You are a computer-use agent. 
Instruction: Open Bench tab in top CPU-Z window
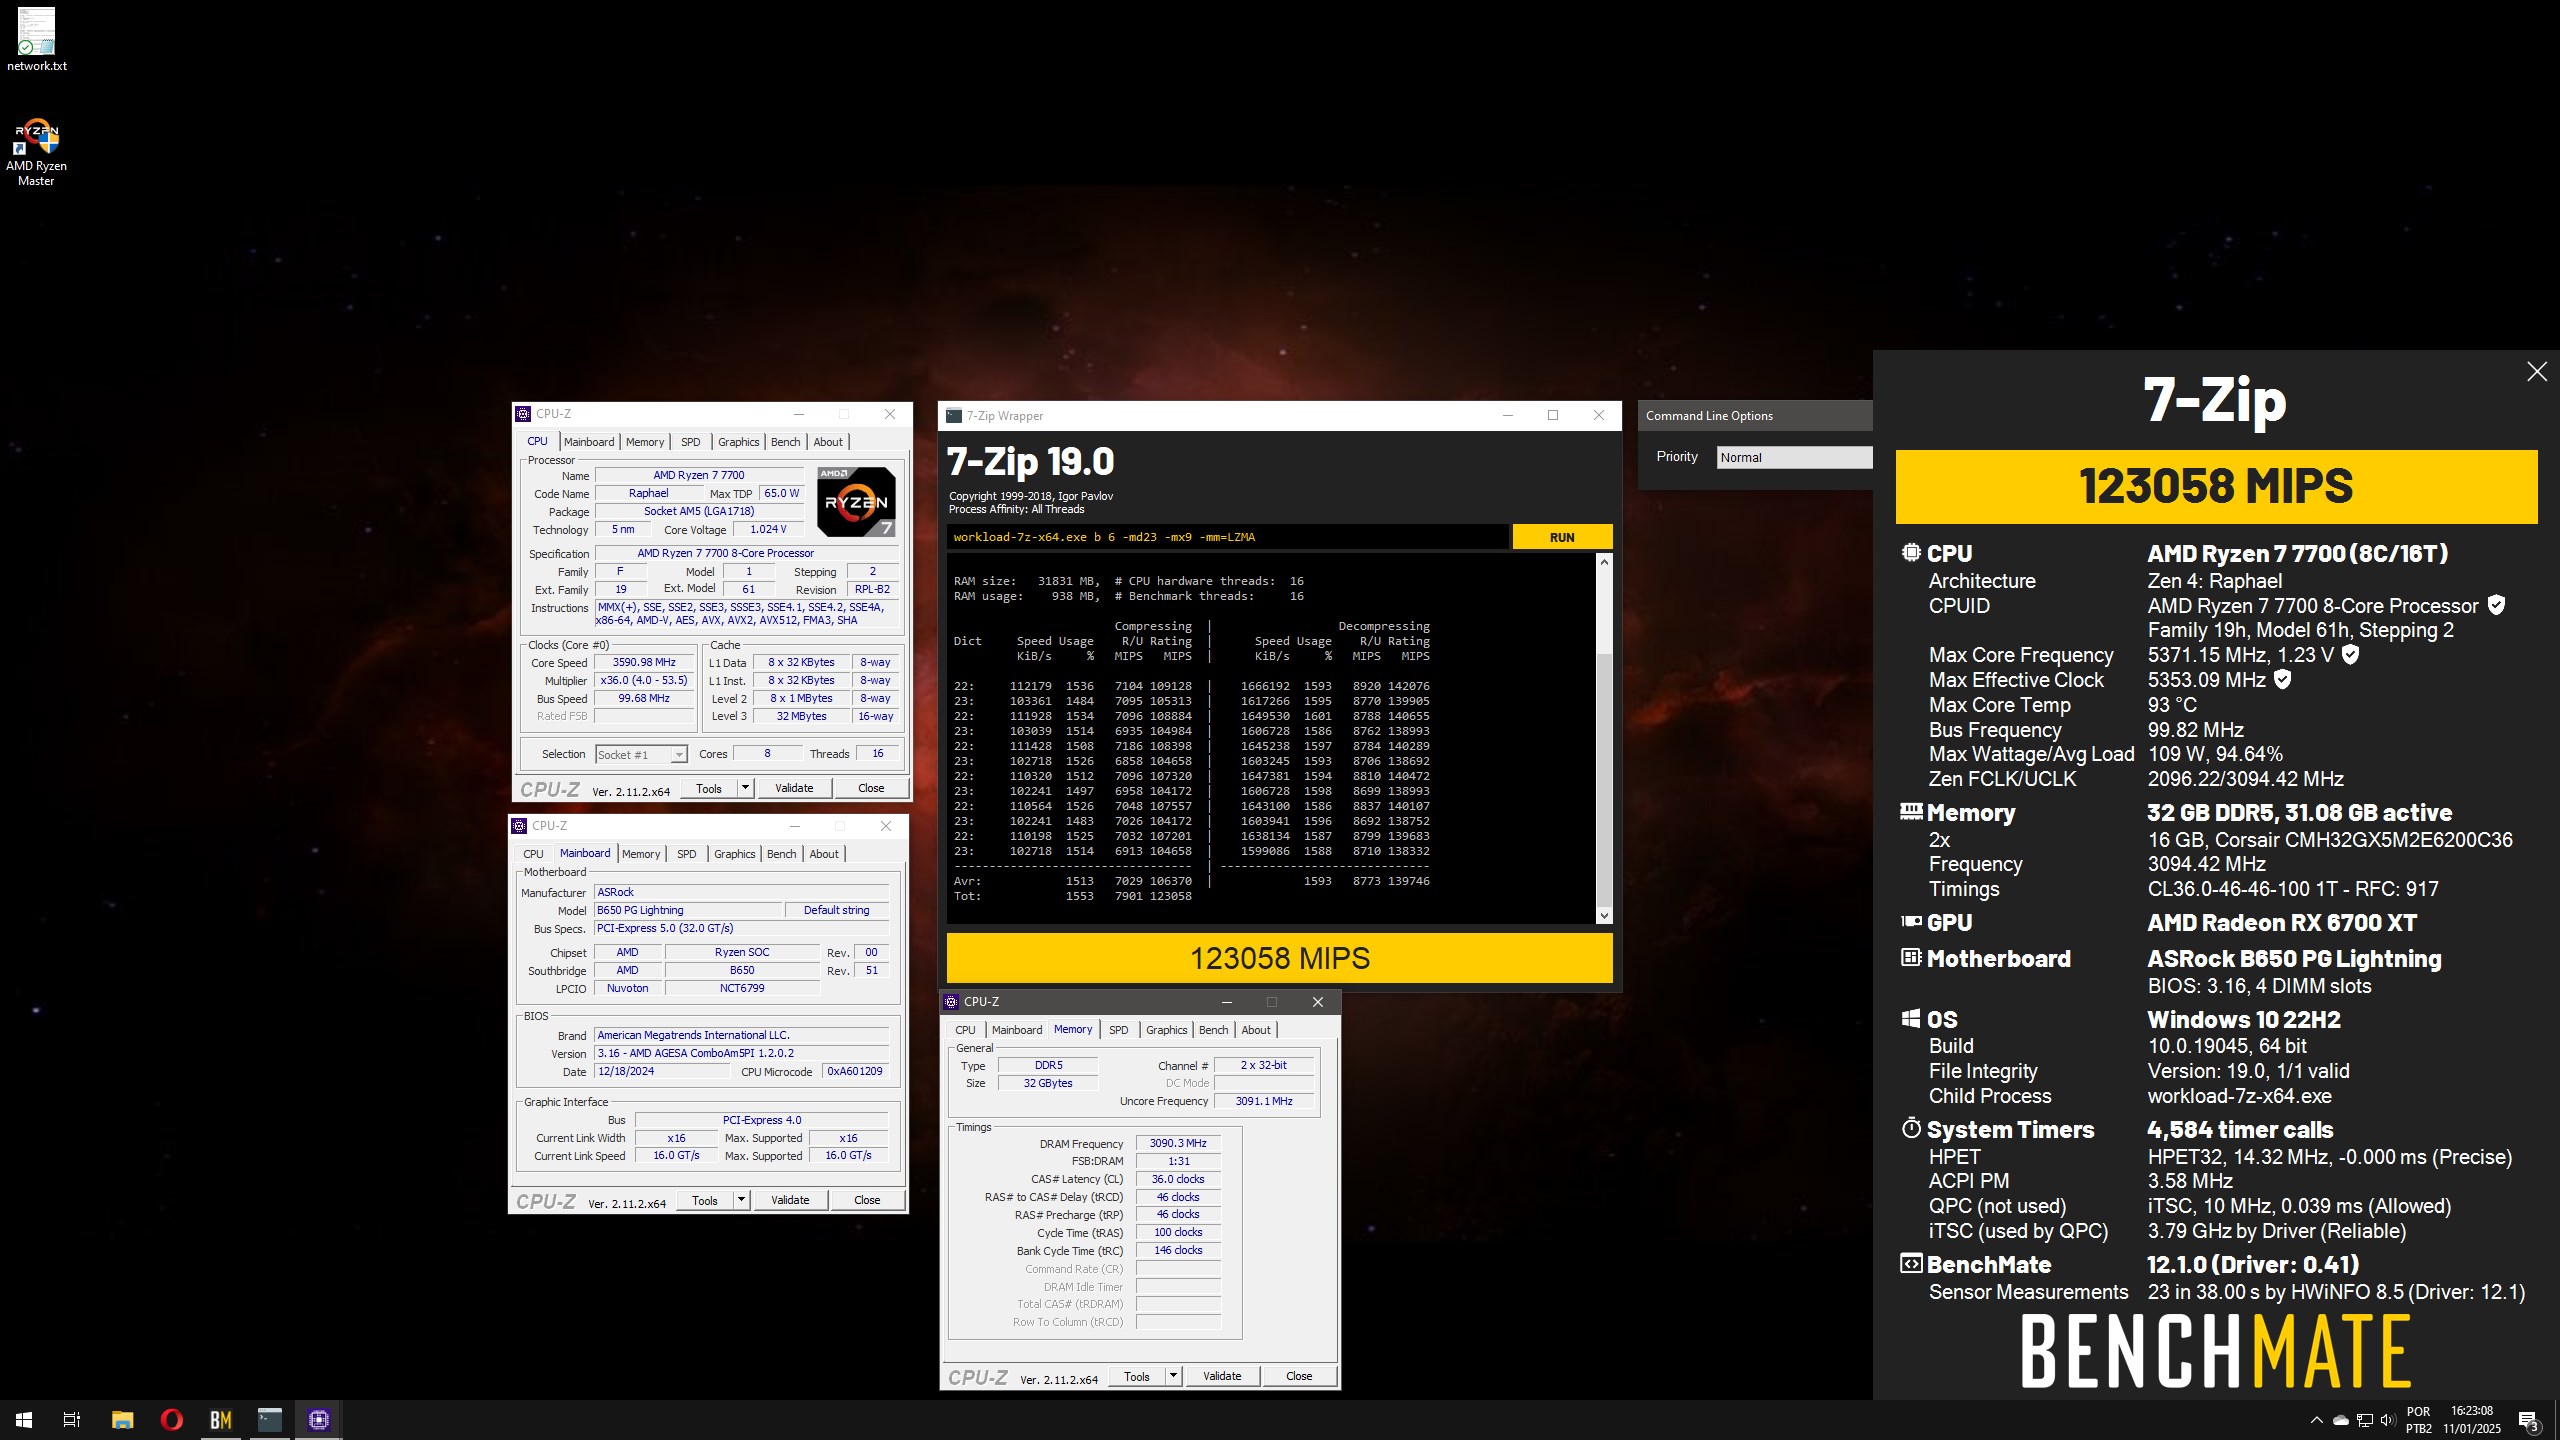[x=786, y=442]
